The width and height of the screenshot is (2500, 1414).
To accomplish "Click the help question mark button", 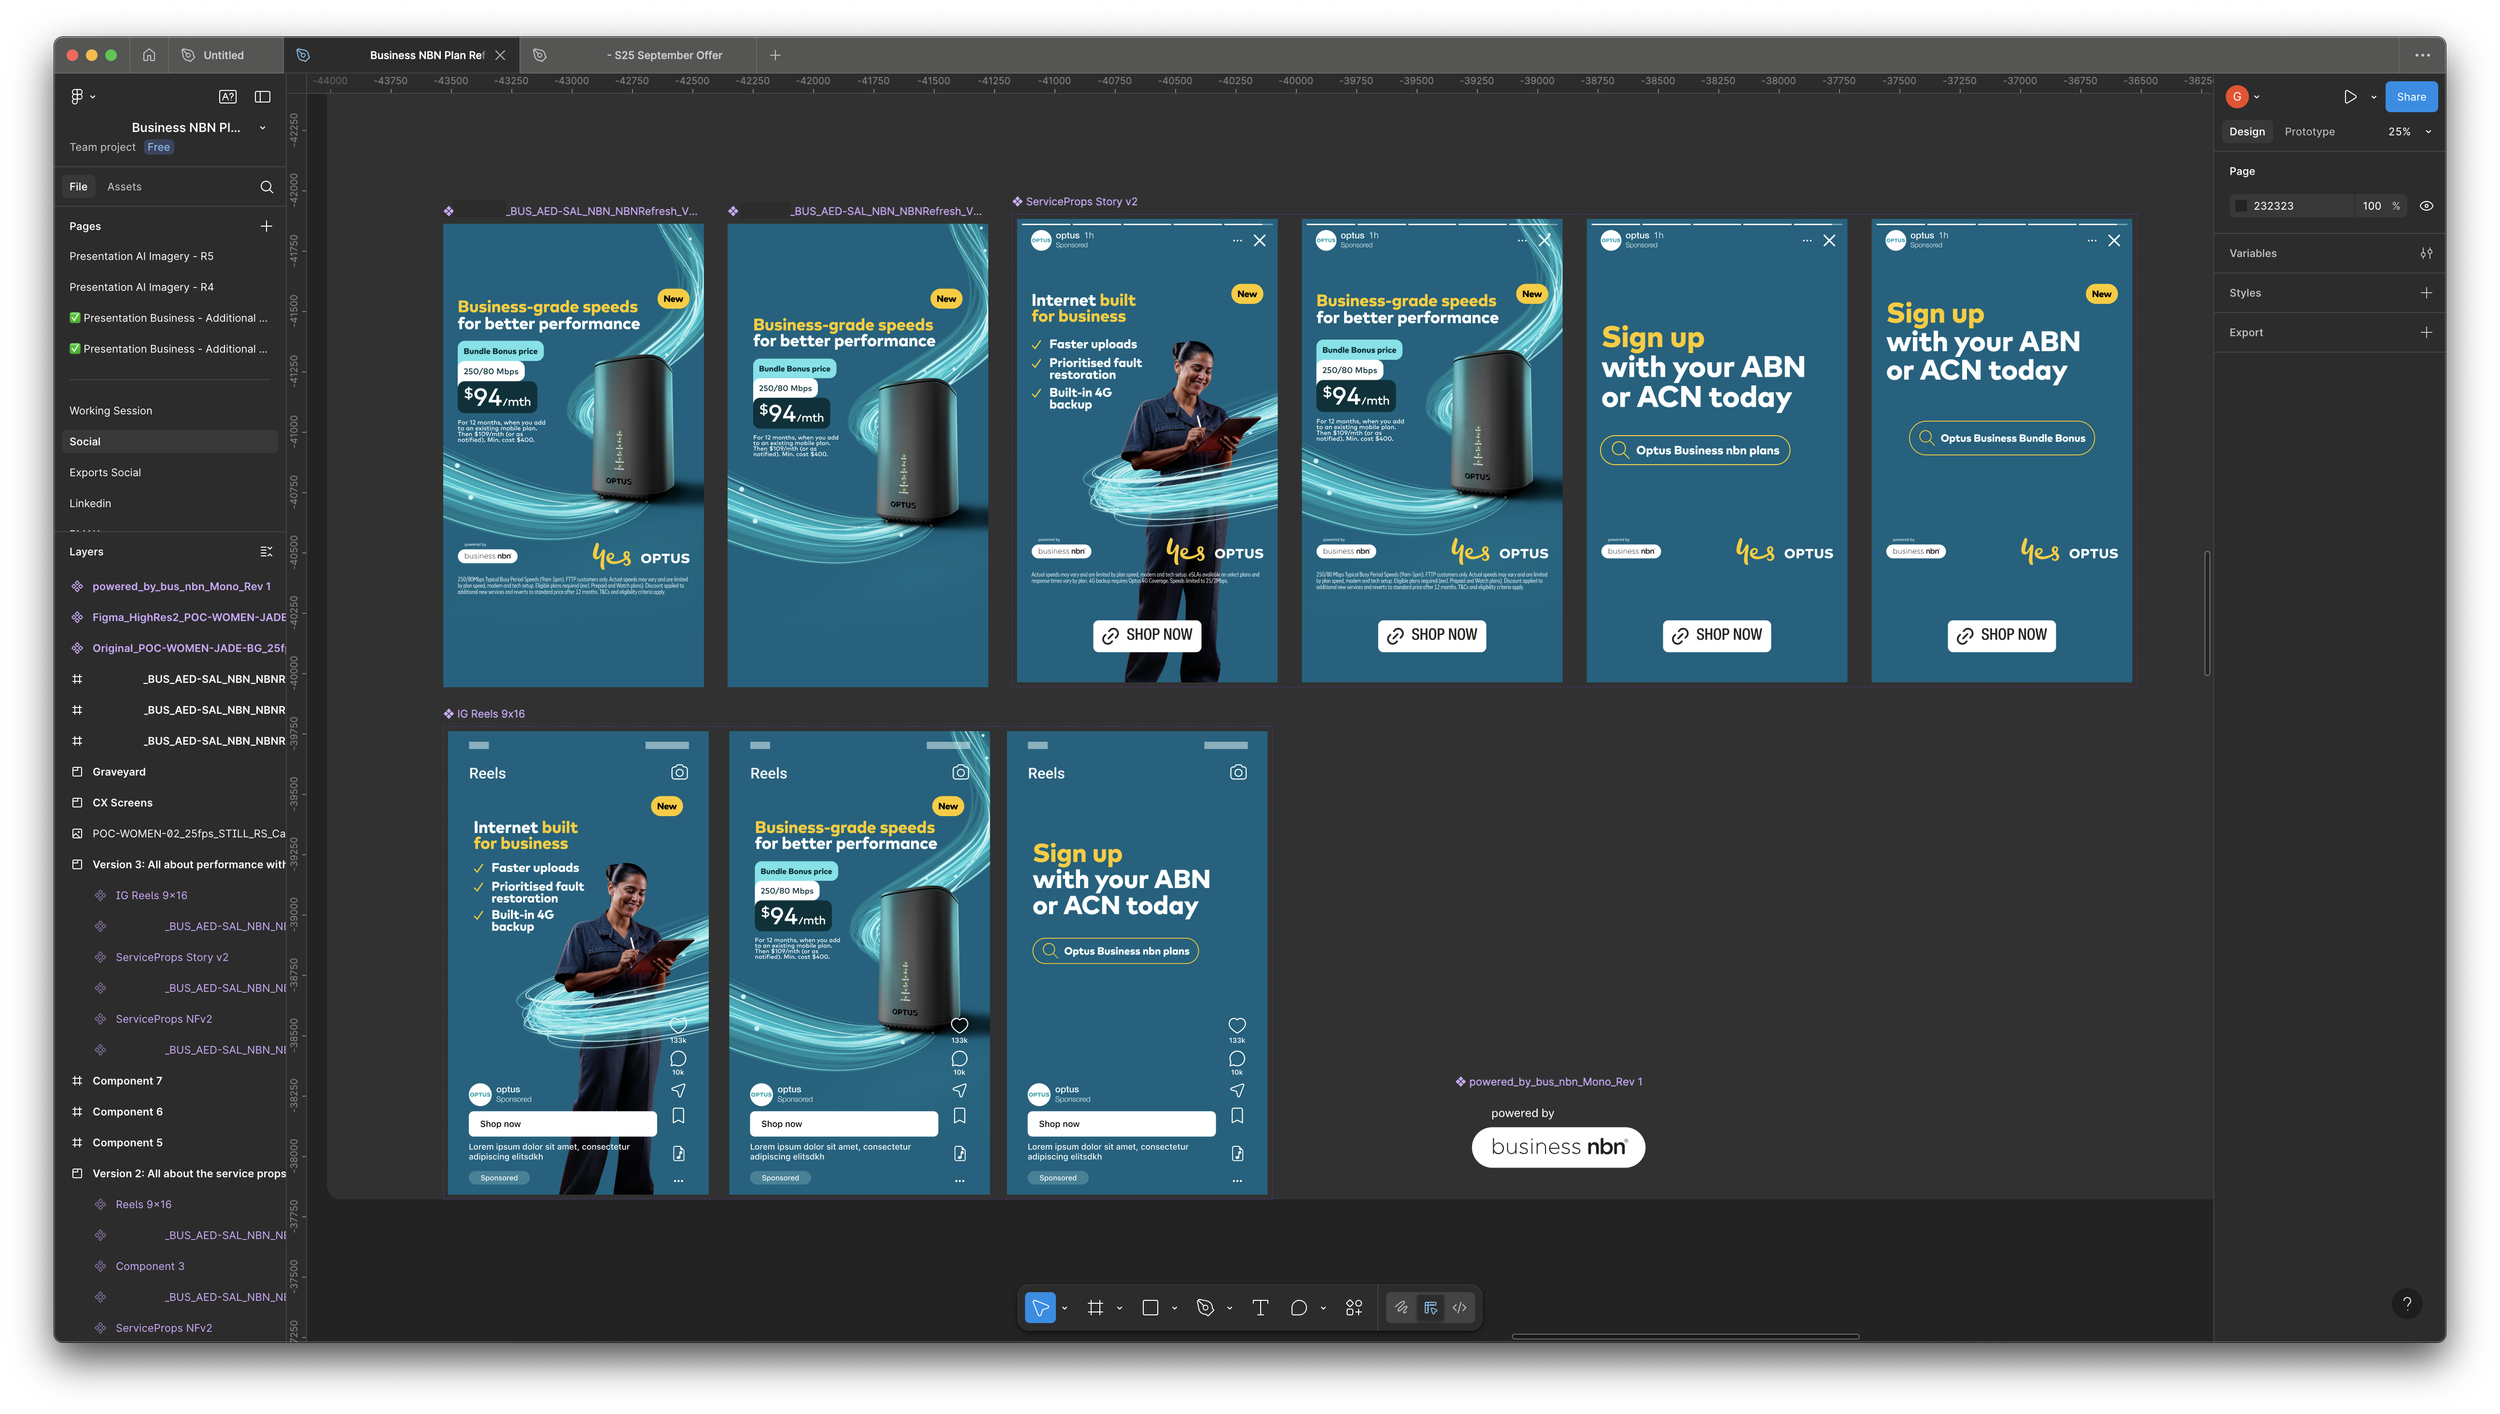I will pos(2407,1304).
